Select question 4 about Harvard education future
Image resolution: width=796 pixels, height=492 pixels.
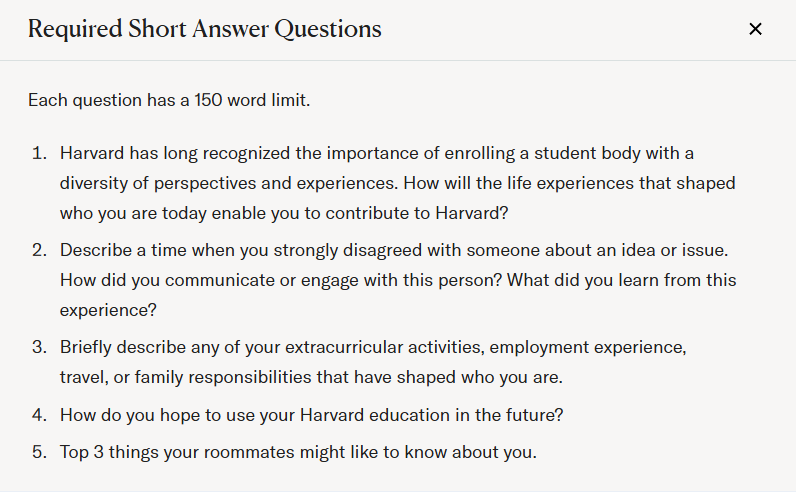312,415
